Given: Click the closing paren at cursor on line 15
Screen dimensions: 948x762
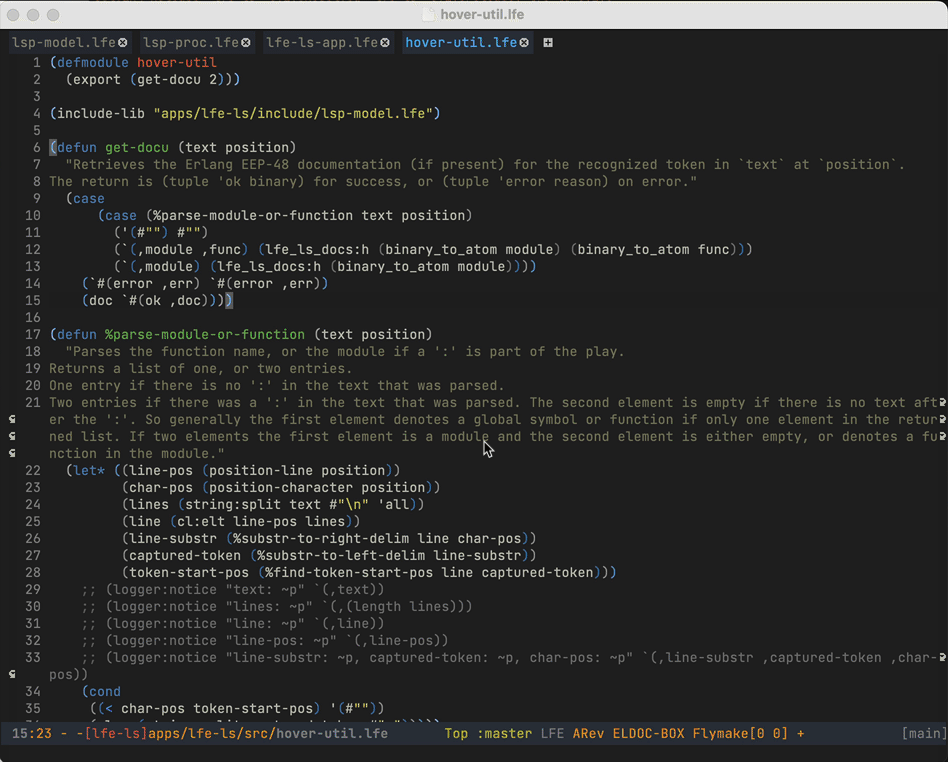Looking at the screenshot, I should [x=229, y=301].
